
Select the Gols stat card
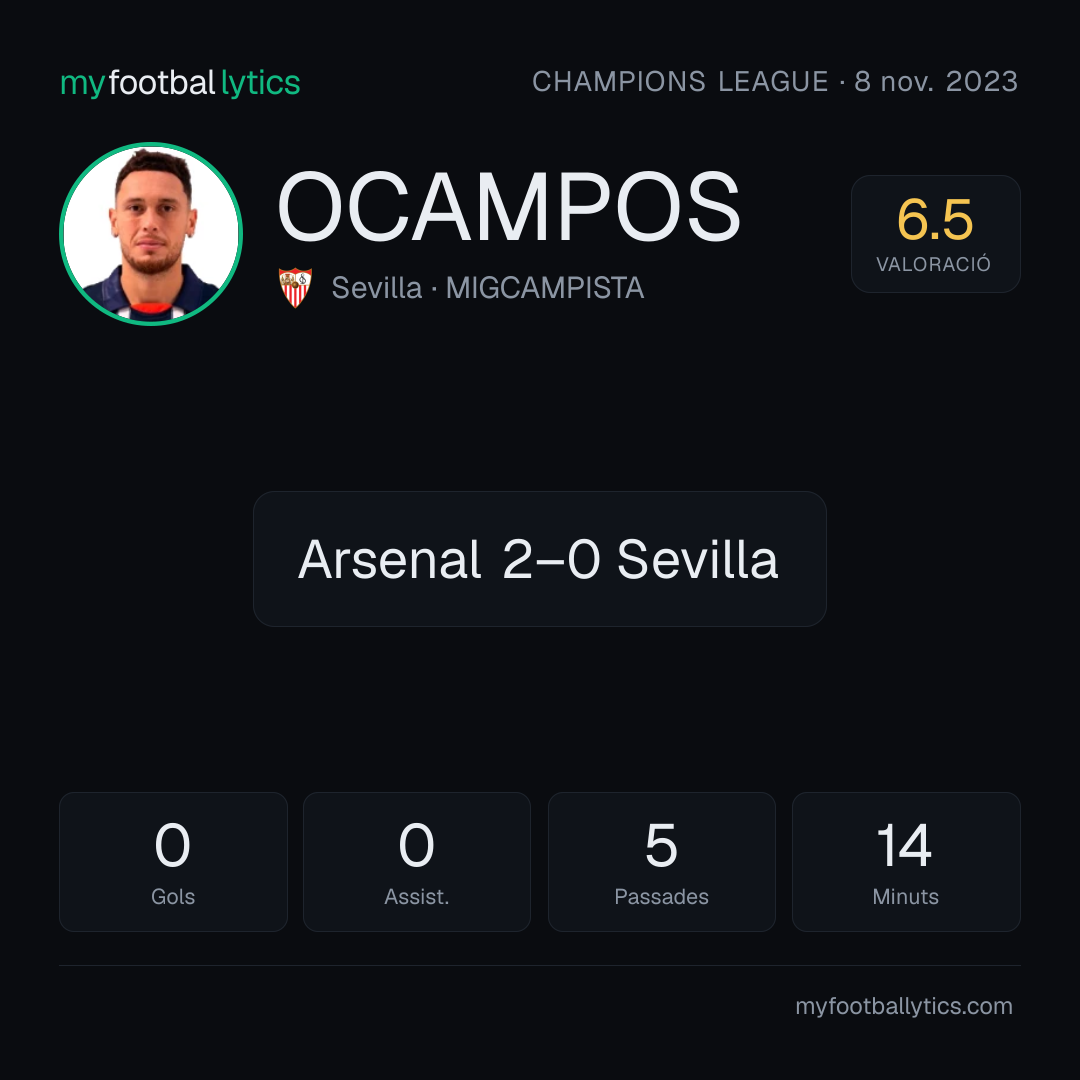pos(173,862)
